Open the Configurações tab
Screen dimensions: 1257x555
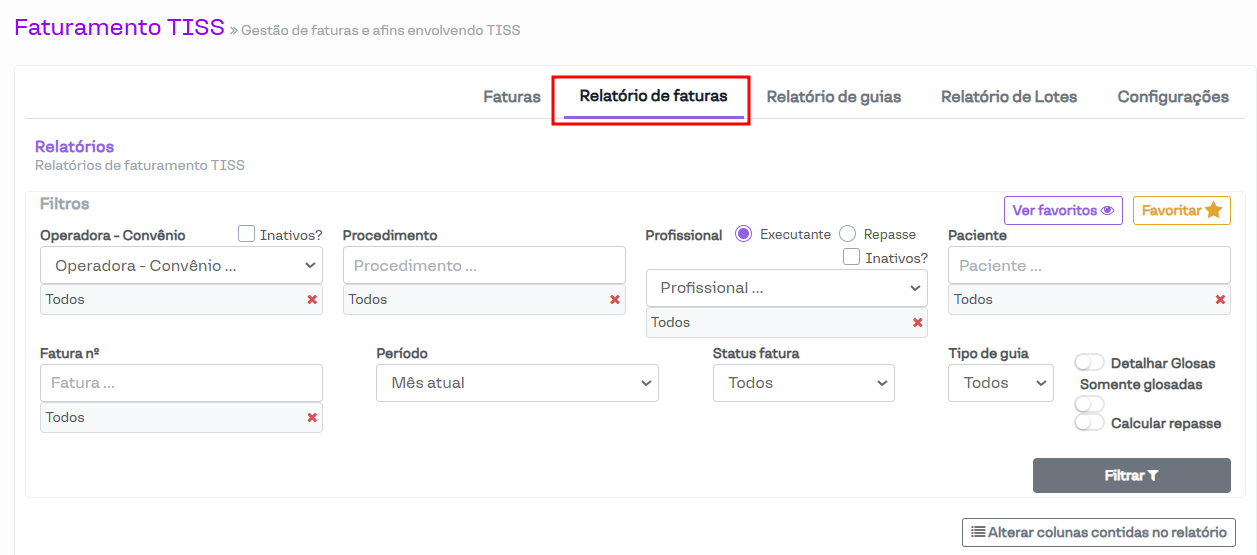coord(1173,97)
